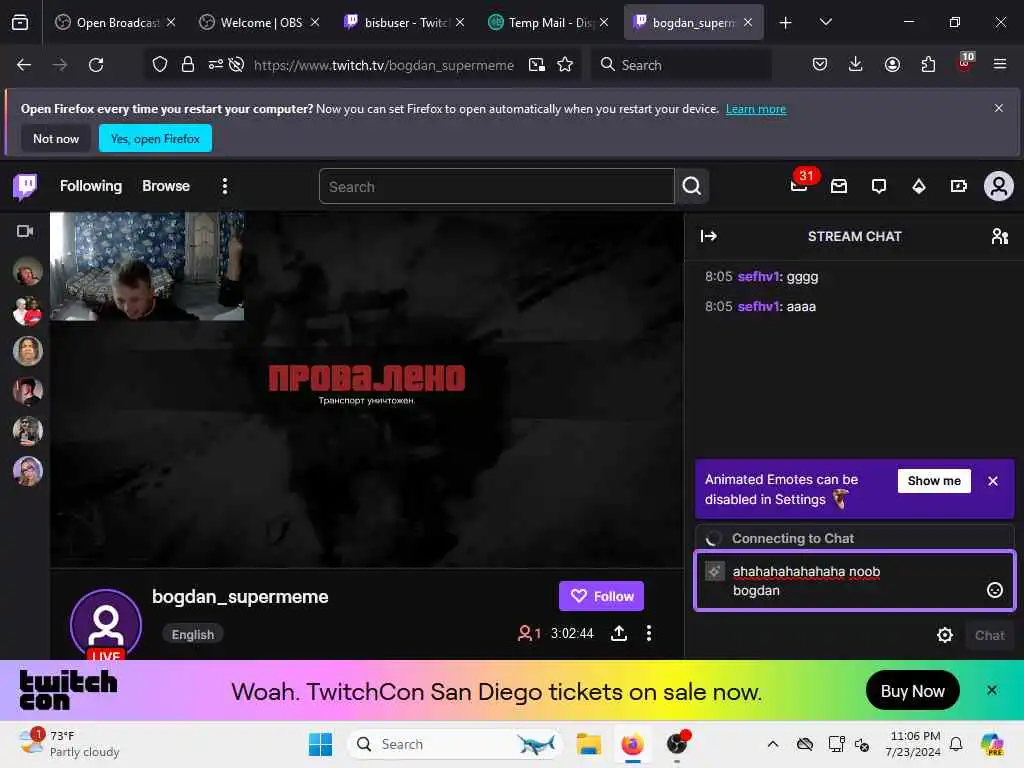This screenshot has height=768, width=1024.
Task: Open the chat Community users icon
Action: coord(999,236)
